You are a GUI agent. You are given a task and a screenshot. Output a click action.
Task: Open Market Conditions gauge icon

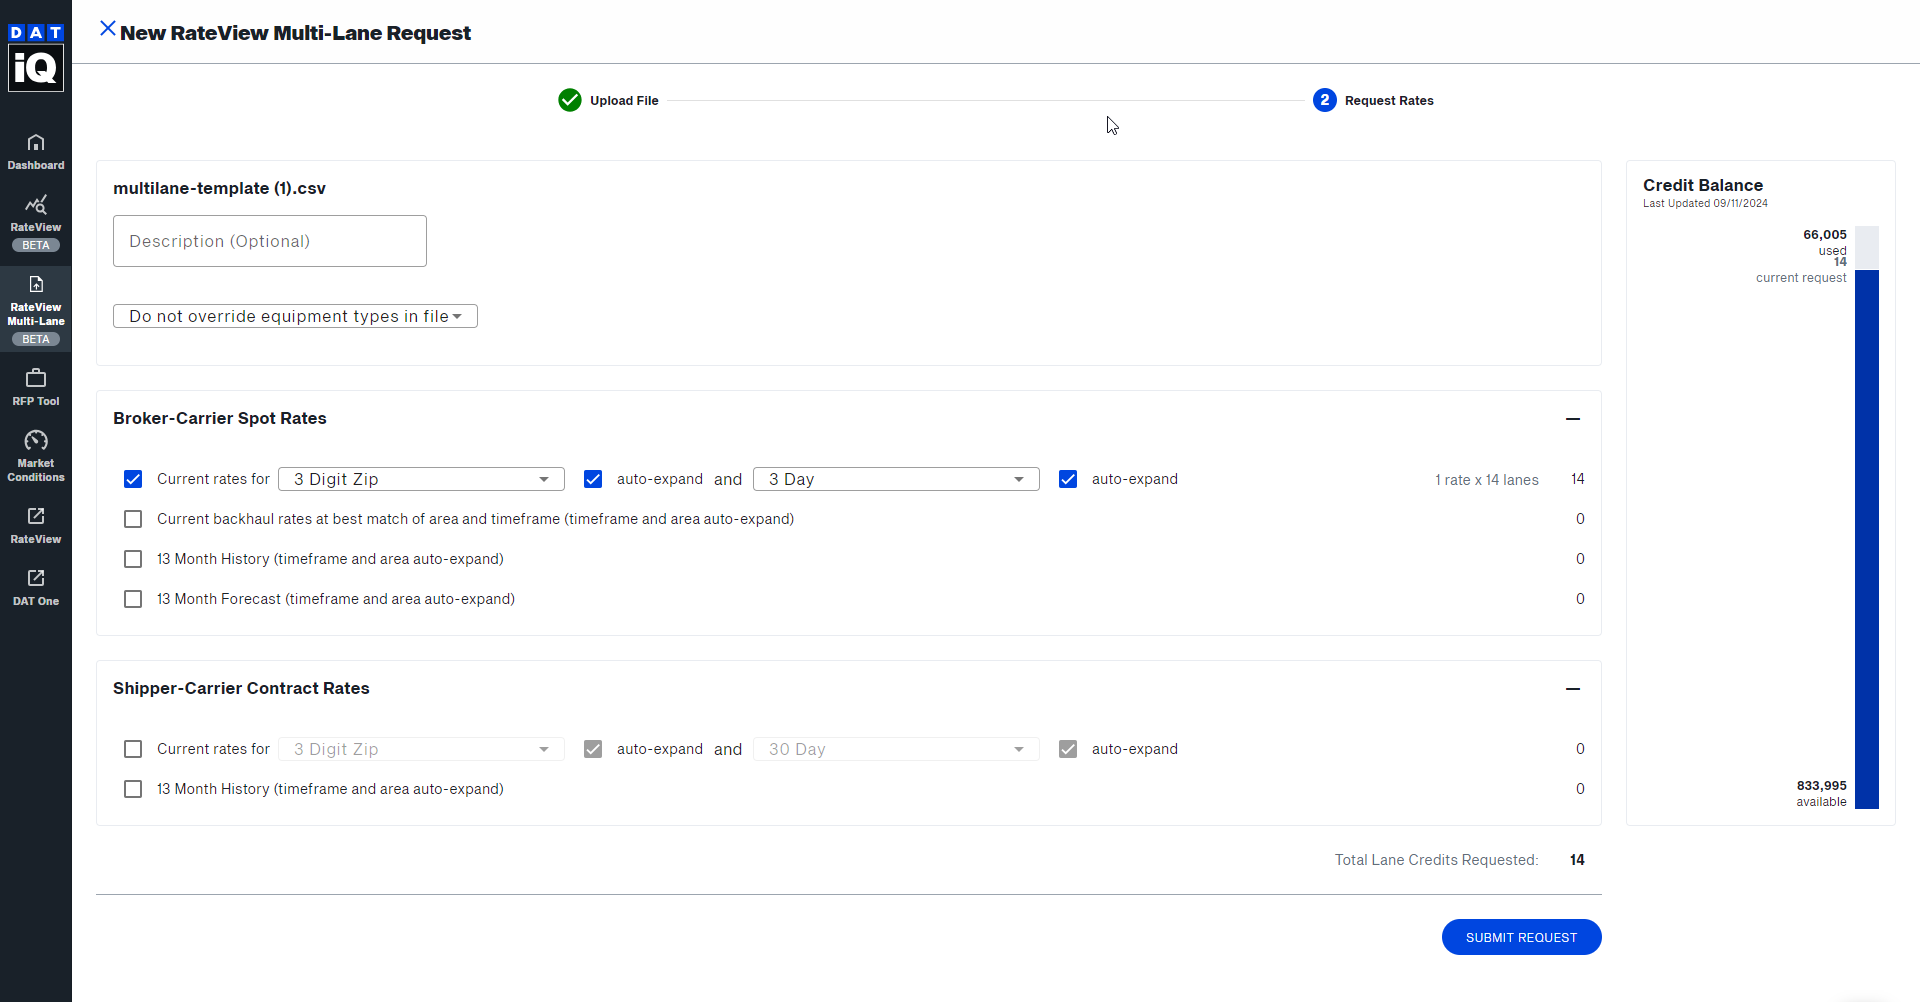[x=36, y=441]
